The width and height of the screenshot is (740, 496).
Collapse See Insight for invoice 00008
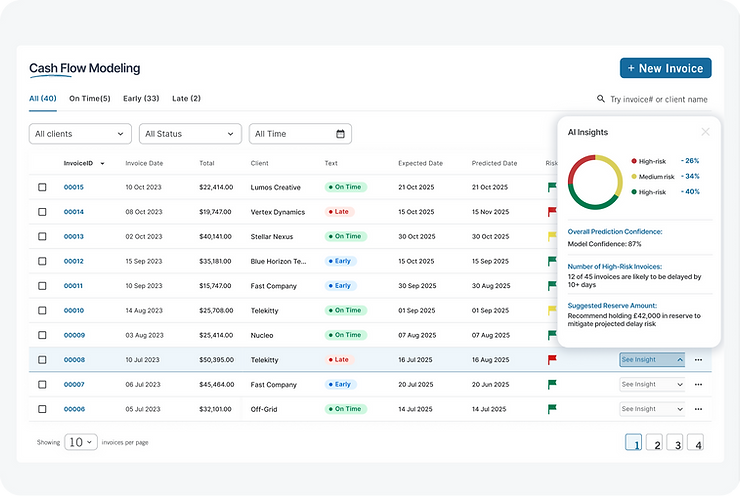[652, 360]
